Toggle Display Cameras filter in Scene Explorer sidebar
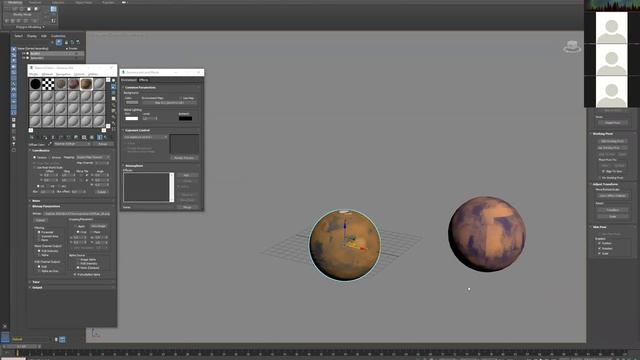Image resolution: width=640 pixels, height=360 pixels. (x=13, y=67)
